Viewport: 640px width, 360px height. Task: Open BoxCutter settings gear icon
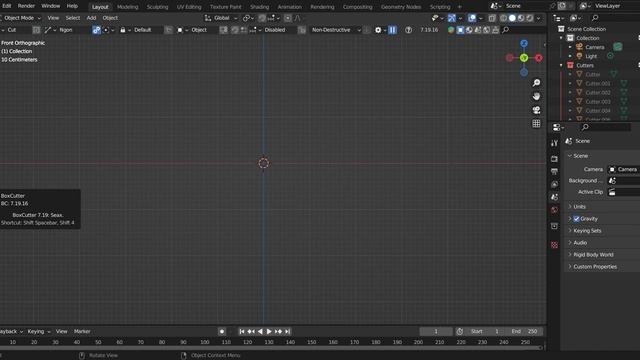click(x=378, y=30)
